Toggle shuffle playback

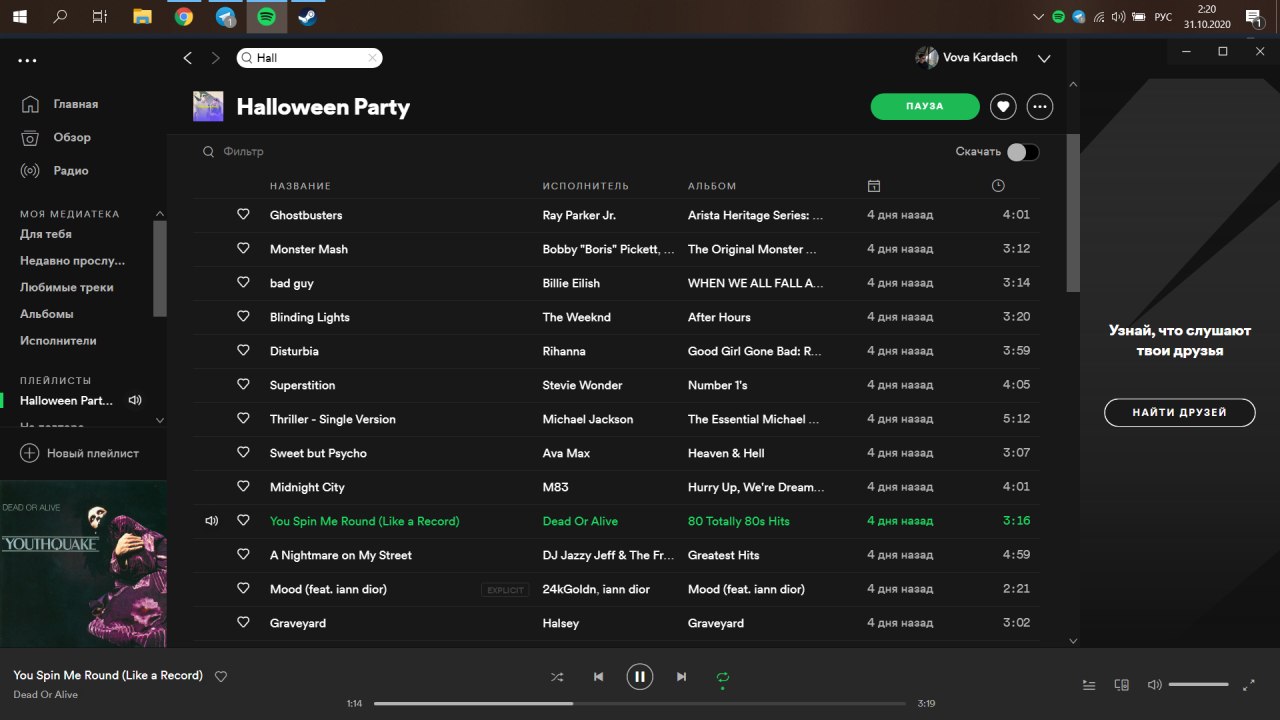coord(557,677)
